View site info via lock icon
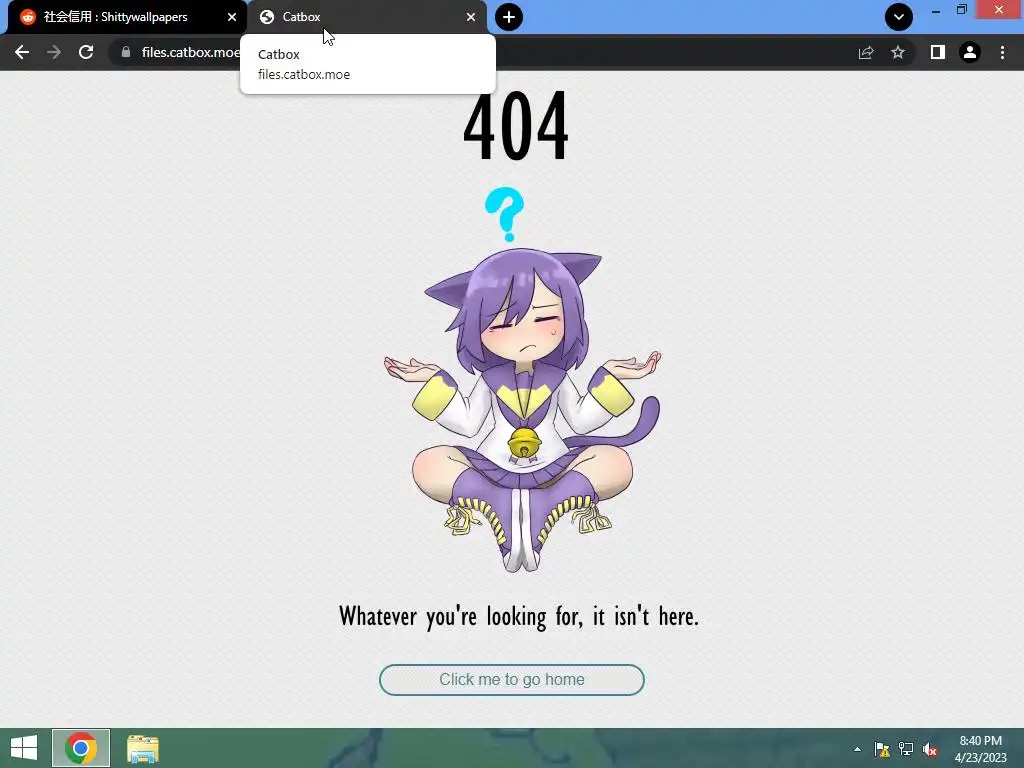Viewport: 1024px width, 768px height. point(126,52)
